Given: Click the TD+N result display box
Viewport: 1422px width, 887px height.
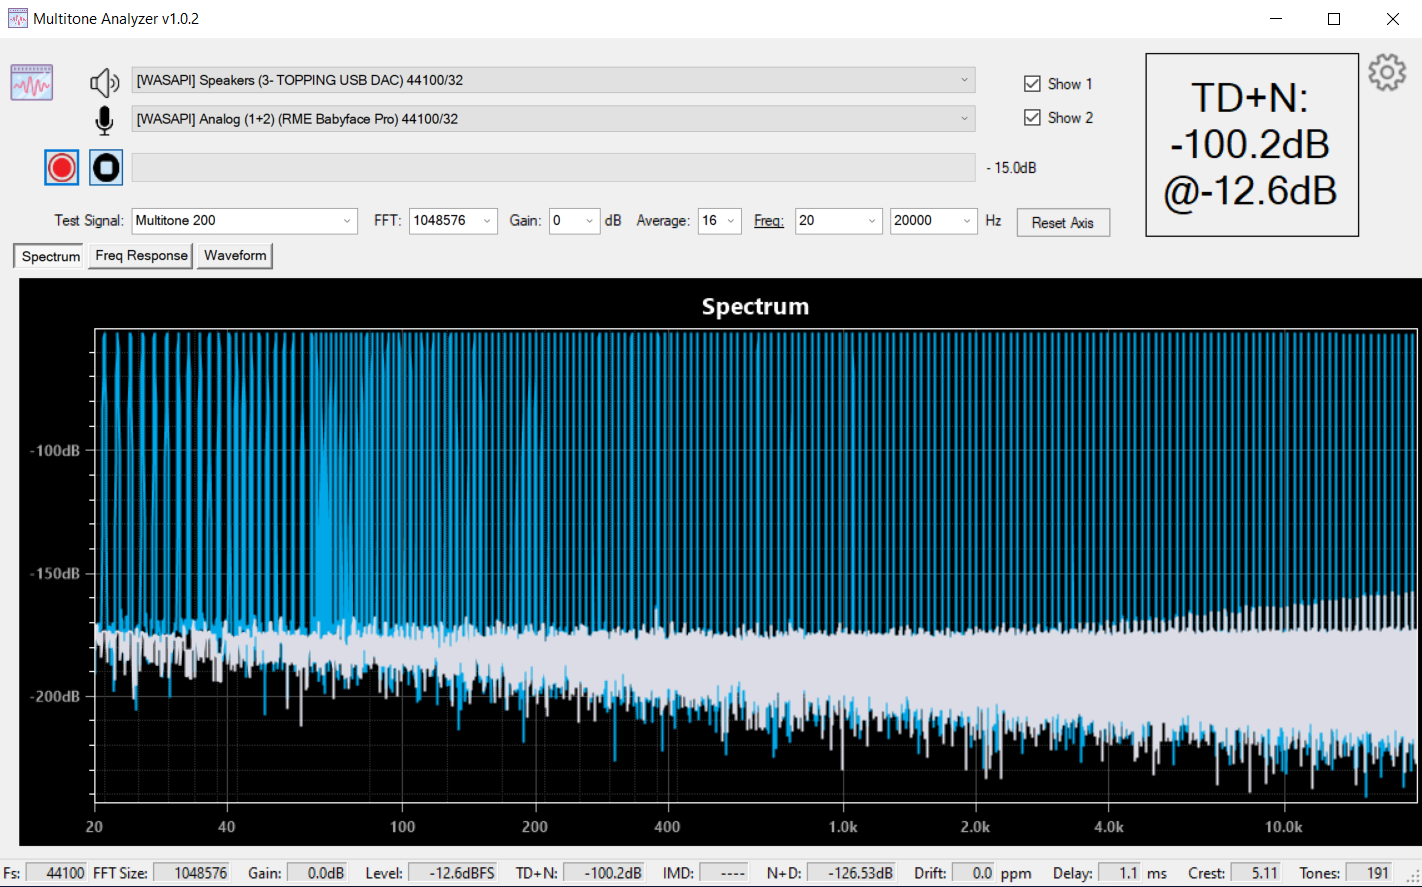Looking at the screenshot, I should click(x=1252, y=145).
